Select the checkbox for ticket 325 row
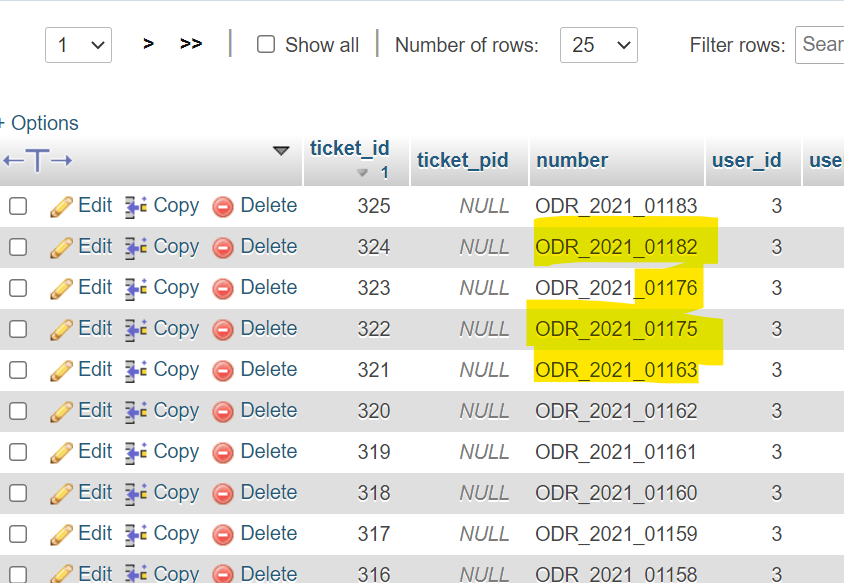 18,206
